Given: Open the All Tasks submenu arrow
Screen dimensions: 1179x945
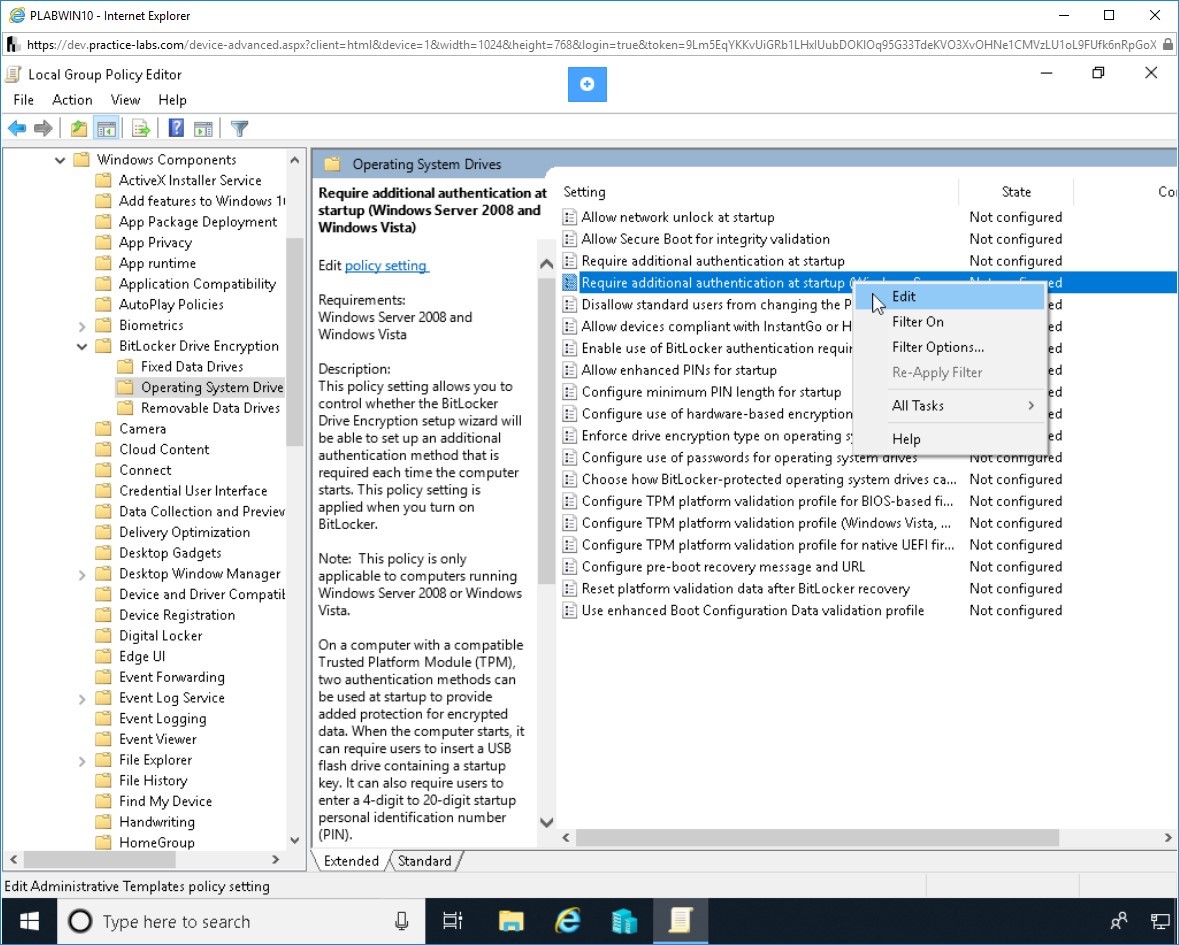Looking at the screenshot, I should [1031, 405].
